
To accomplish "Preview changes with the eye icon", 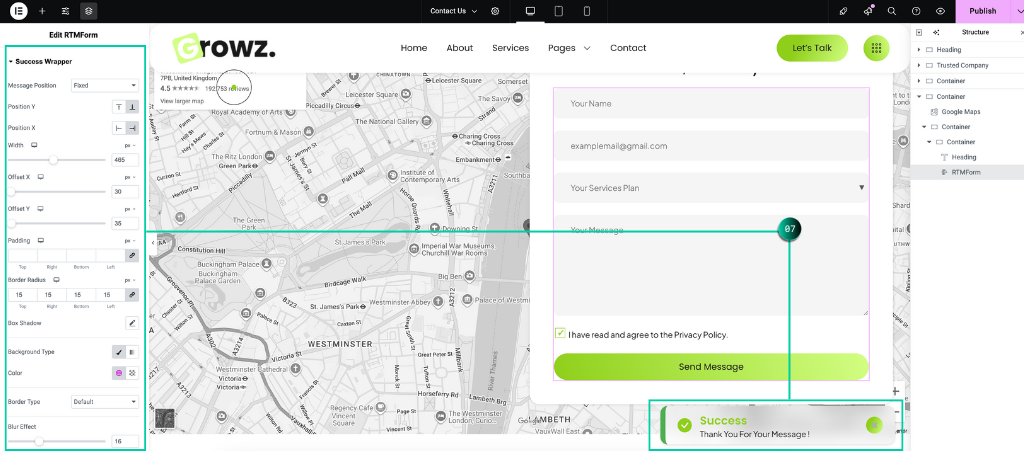I will click(940, 11).
